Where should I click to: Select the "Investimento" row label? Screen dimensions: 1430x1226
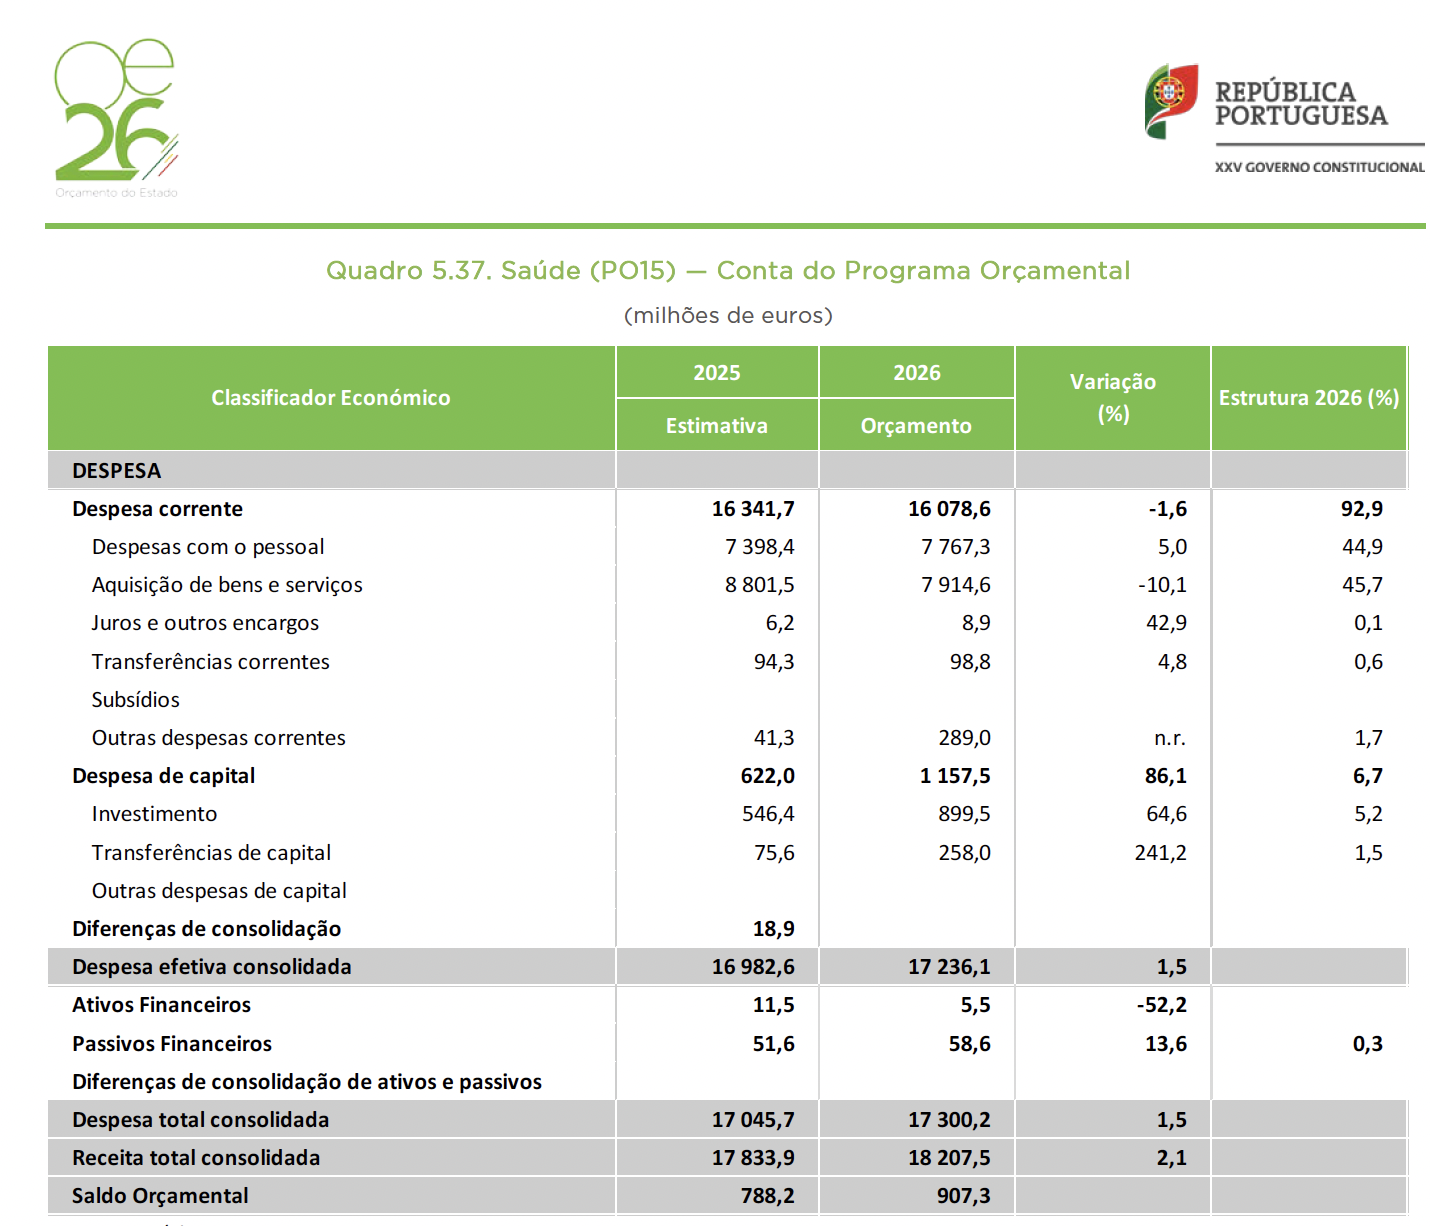click(154, 814)
